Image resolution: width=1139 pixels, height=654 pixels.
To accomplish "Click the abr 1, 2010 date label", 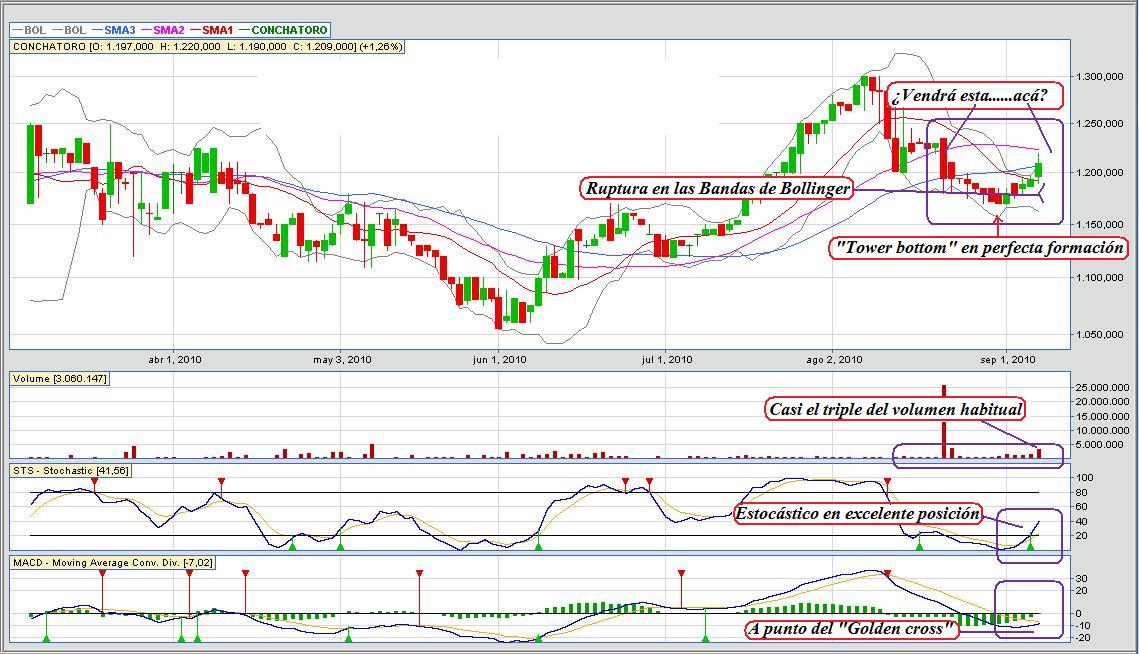I will pyautogui.click(x=175, y=360).
